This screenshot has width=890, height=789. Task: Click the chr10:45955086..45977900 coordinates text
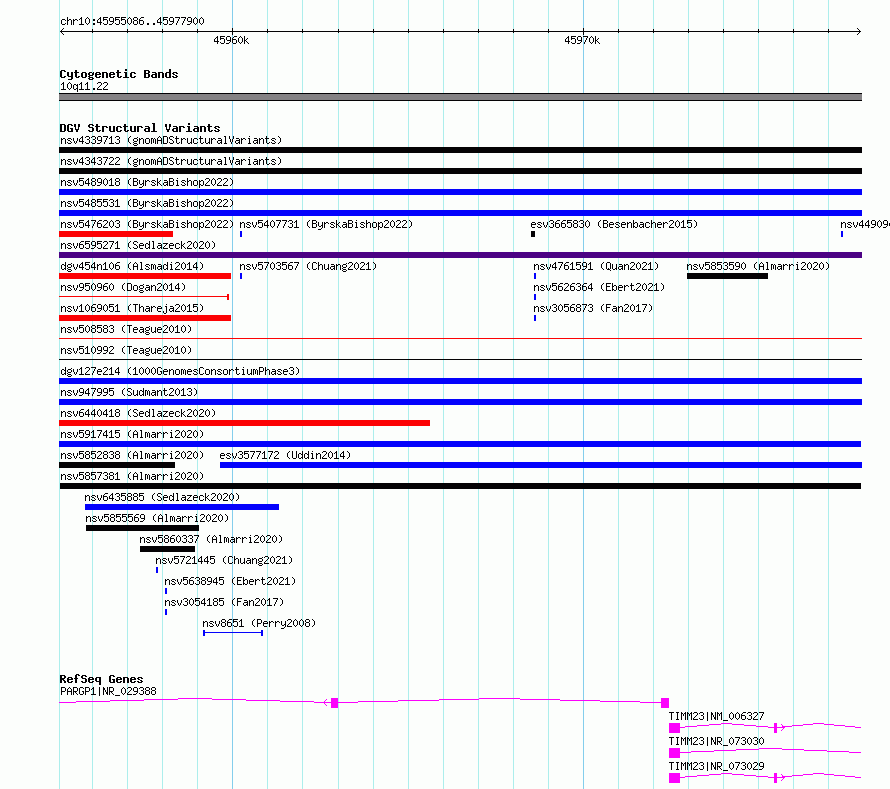coord(132,21)
